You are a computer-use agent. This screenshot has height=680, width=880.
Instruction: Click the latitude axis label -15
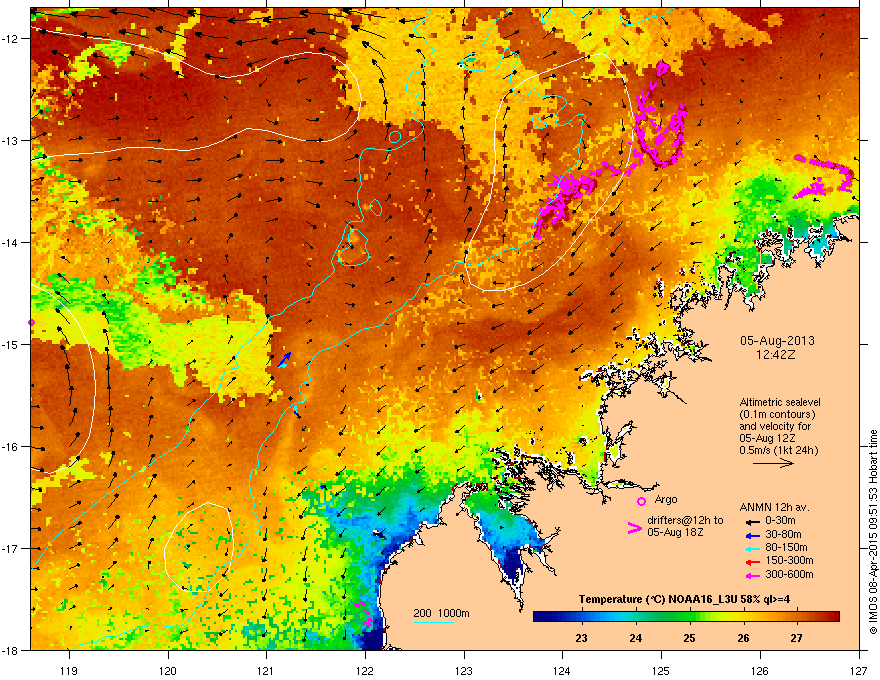point(11,344)
